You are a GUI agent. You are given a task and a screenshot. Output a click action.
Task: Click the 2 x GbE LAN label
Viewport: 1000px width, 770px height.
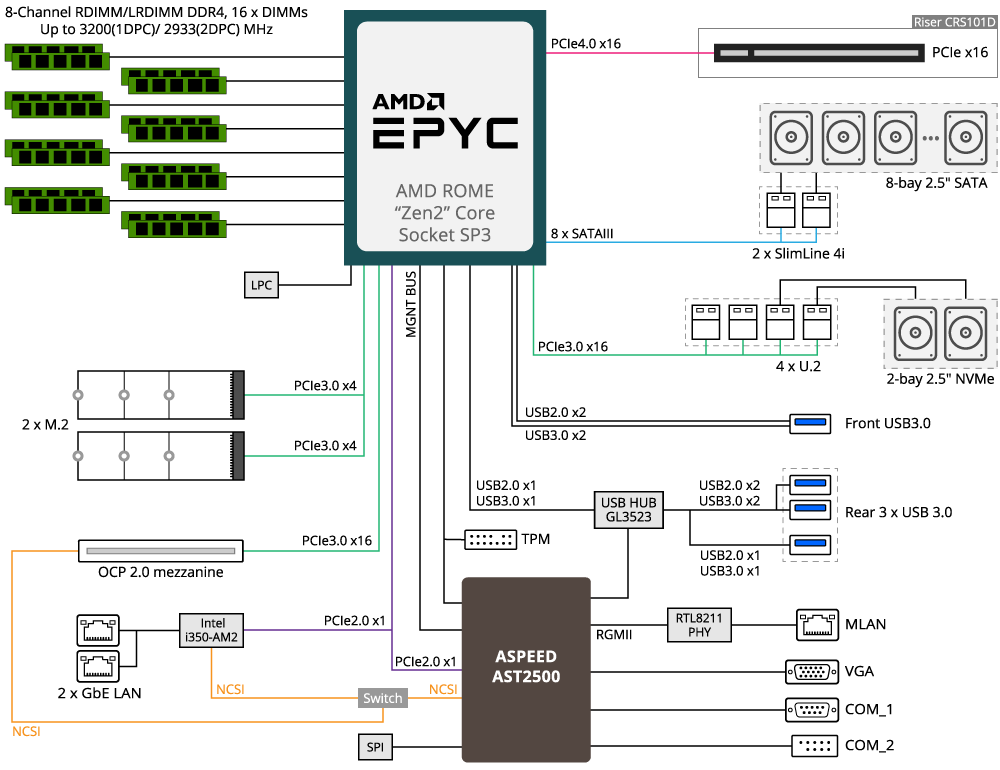tap(99, 693)
